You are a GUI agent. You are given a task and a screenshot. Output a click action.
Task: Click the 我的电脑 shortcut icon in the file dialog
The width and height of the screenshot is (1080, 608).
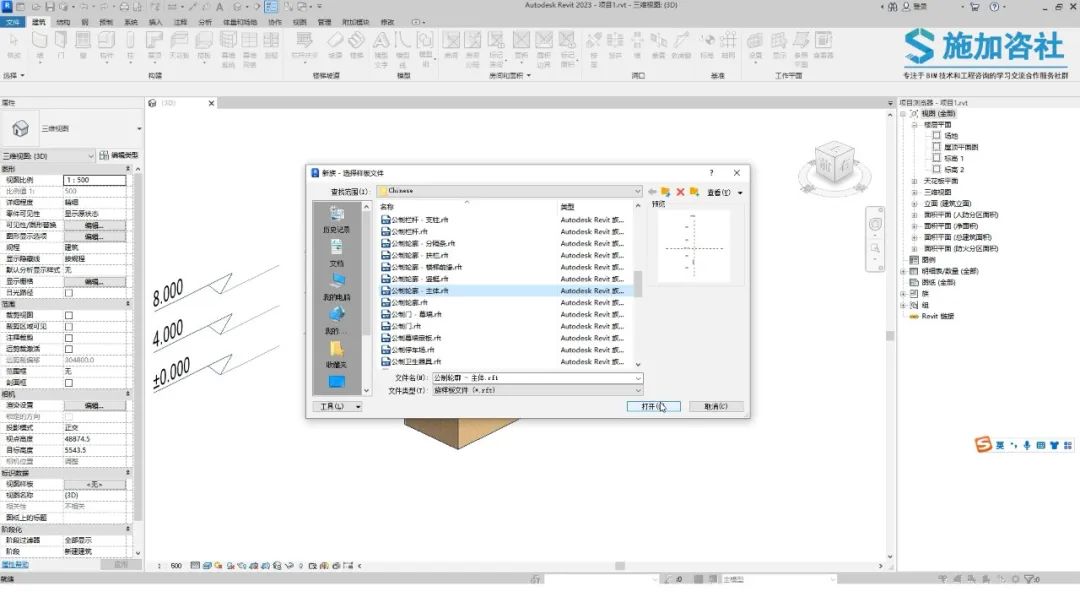click(337, 281)
